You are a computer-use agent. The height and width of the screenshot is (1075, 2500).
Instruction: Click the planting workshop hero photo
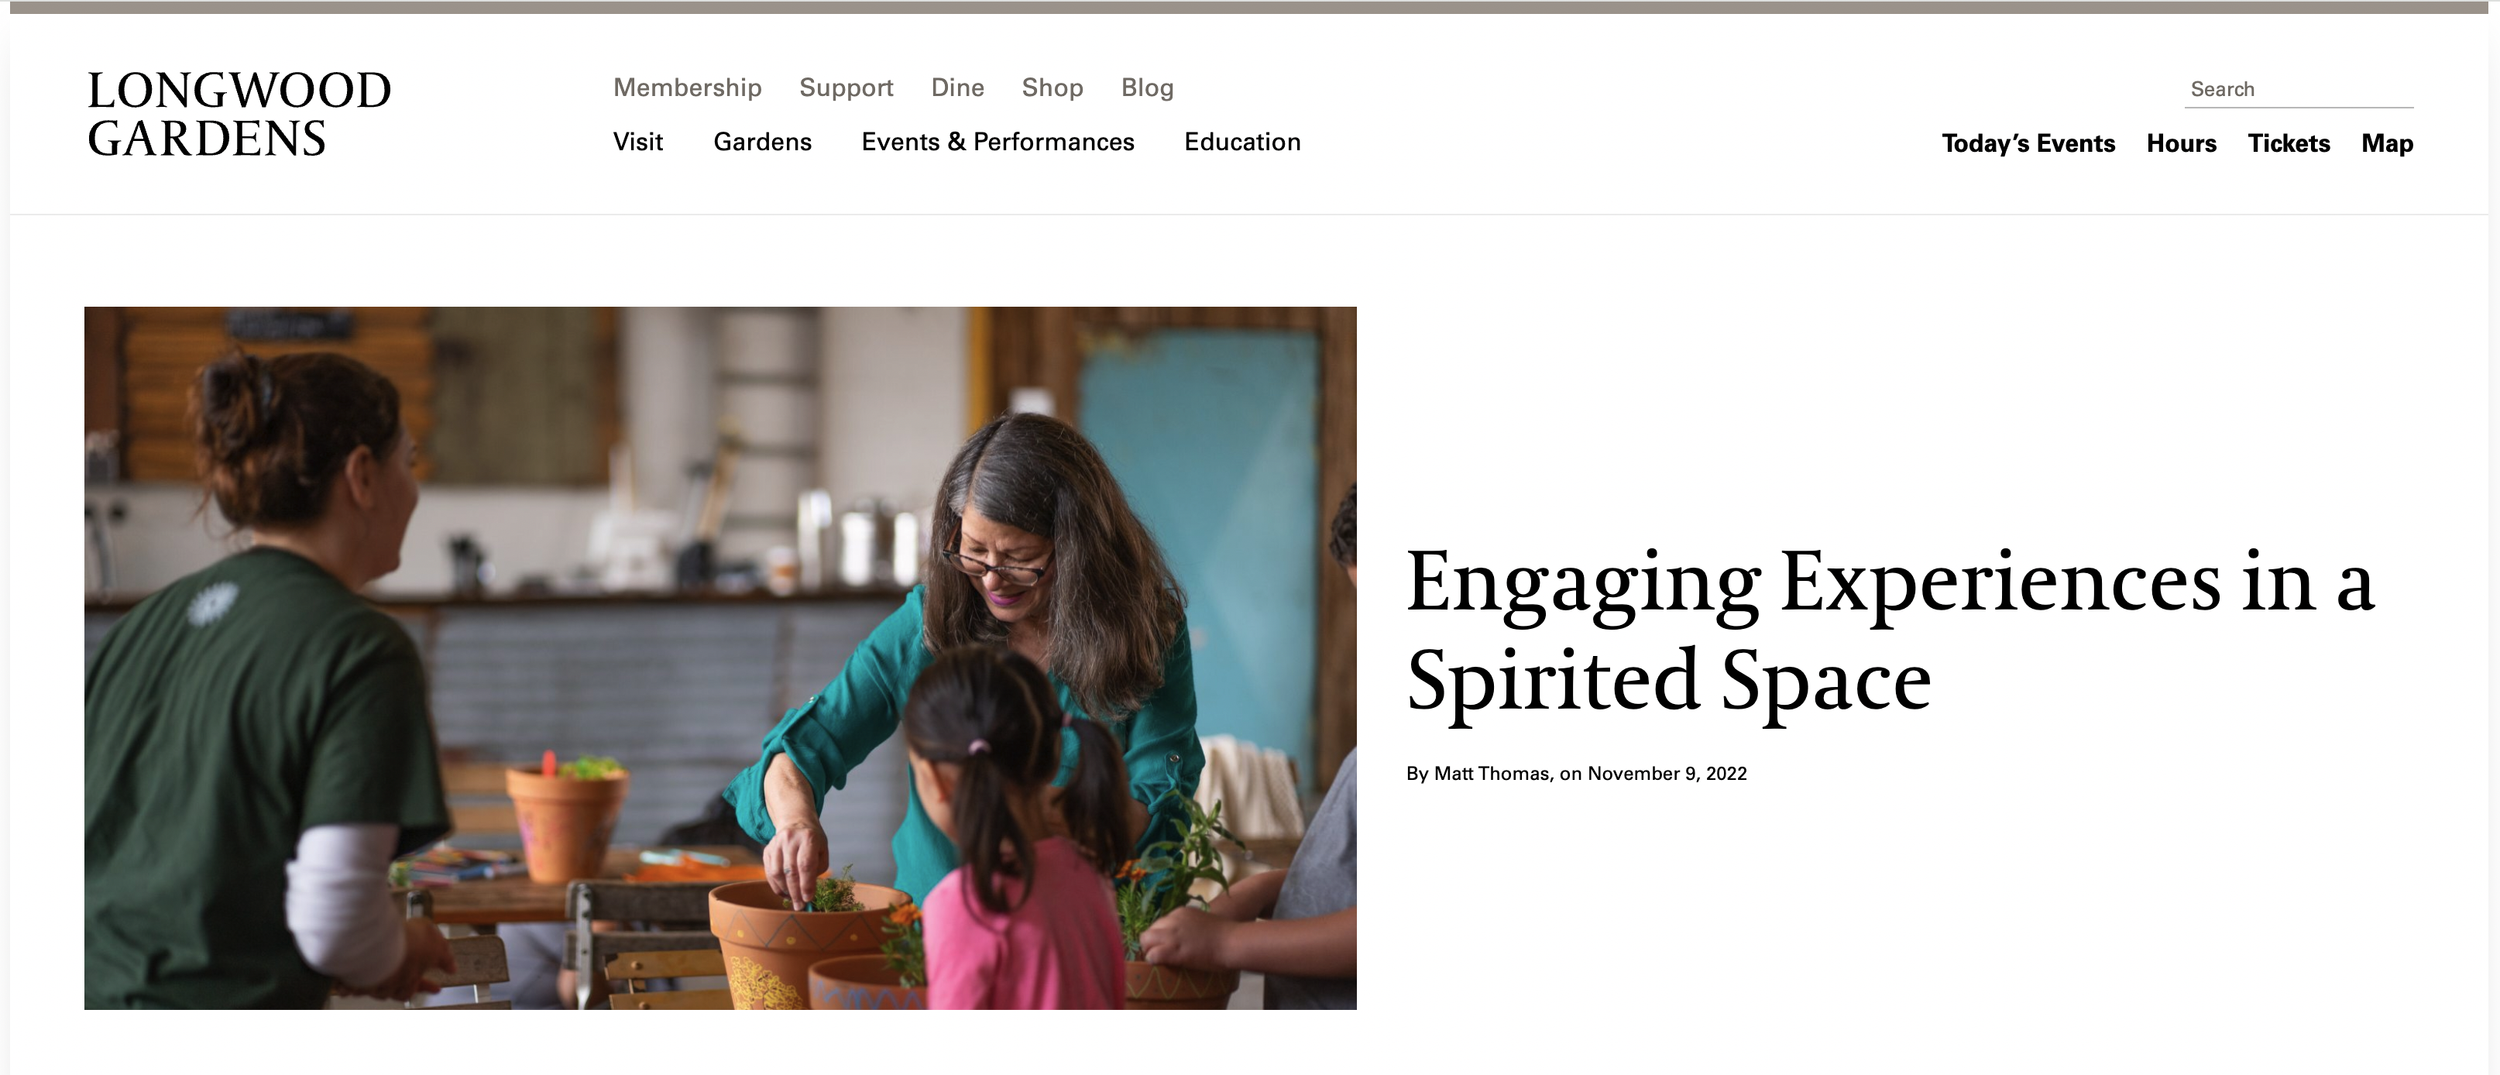tap(720, 658)
